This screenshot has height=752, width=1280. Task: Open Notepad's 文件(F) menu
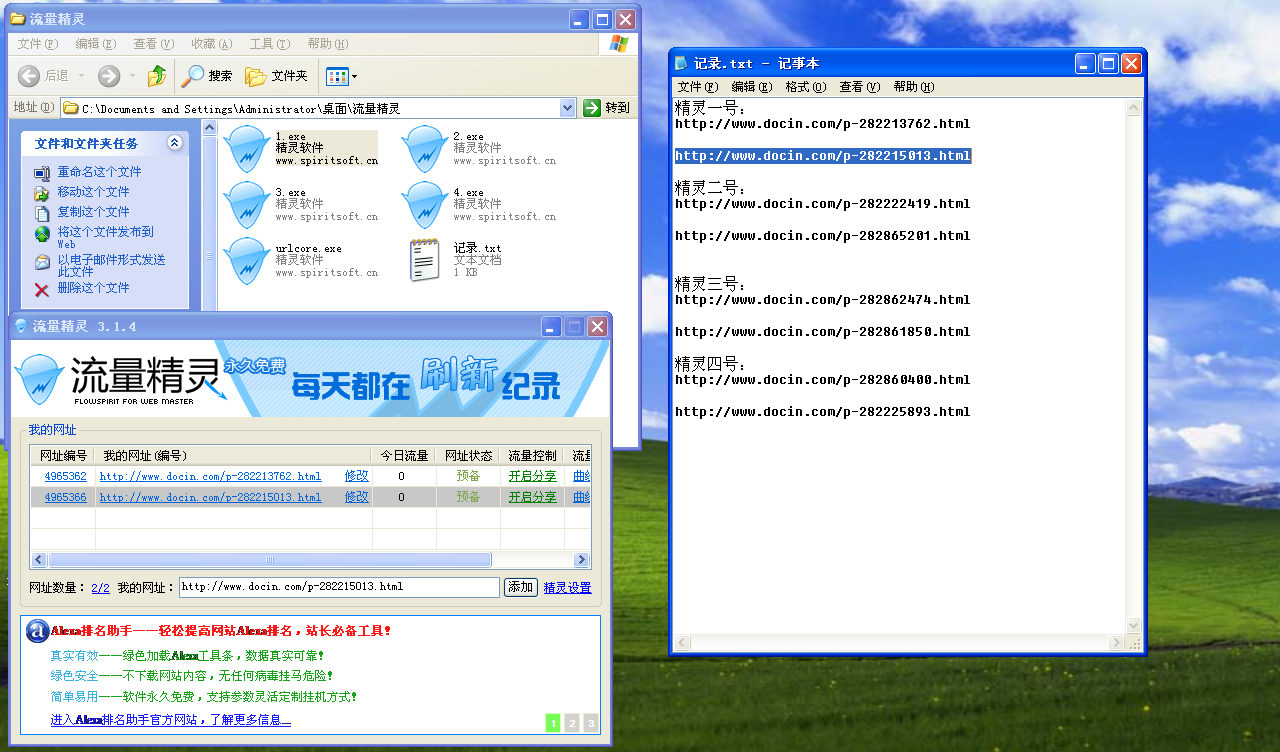[697, 87]
